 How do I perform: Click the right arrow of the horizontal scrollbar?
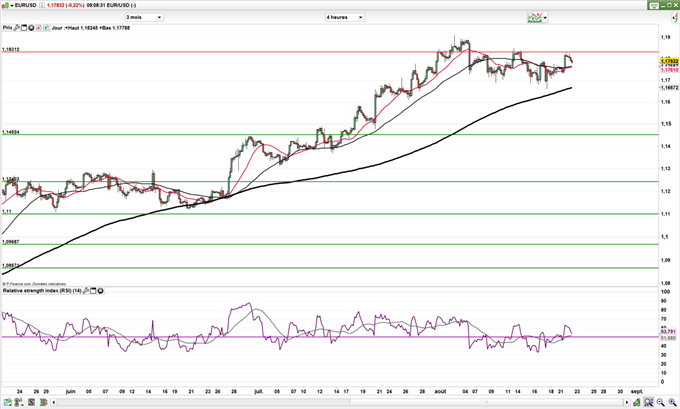[x=626, y=402]
